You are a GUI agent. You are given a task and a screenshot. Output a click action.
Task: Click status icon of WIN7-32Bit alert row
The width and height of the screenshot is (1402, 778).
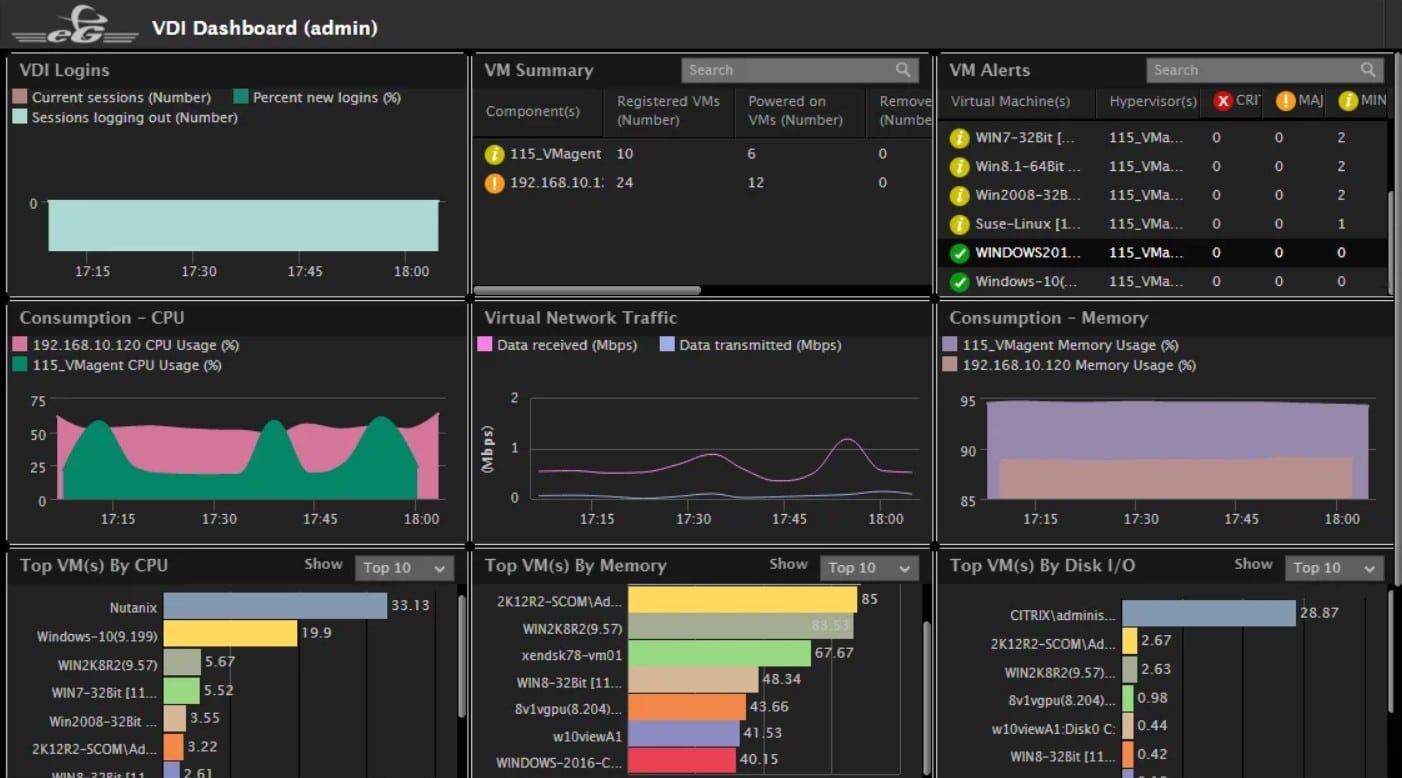tap(959, 138)
